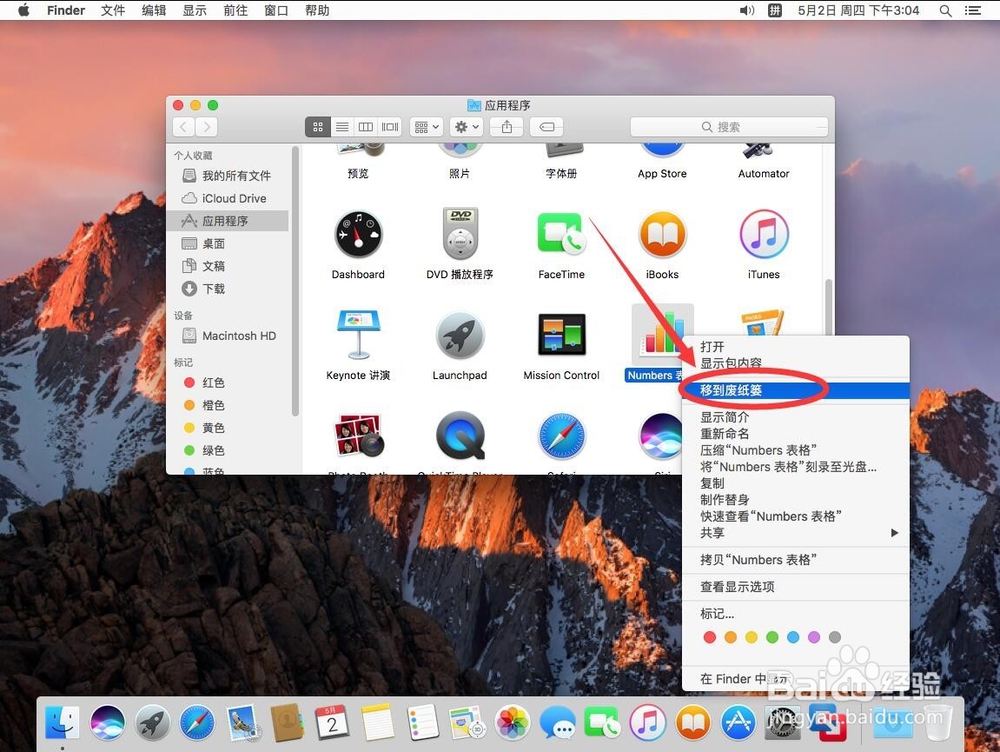This screenshot has height=752, width=1000.
Task: Click inside the 搜索 search field
Action: [728, 127]
